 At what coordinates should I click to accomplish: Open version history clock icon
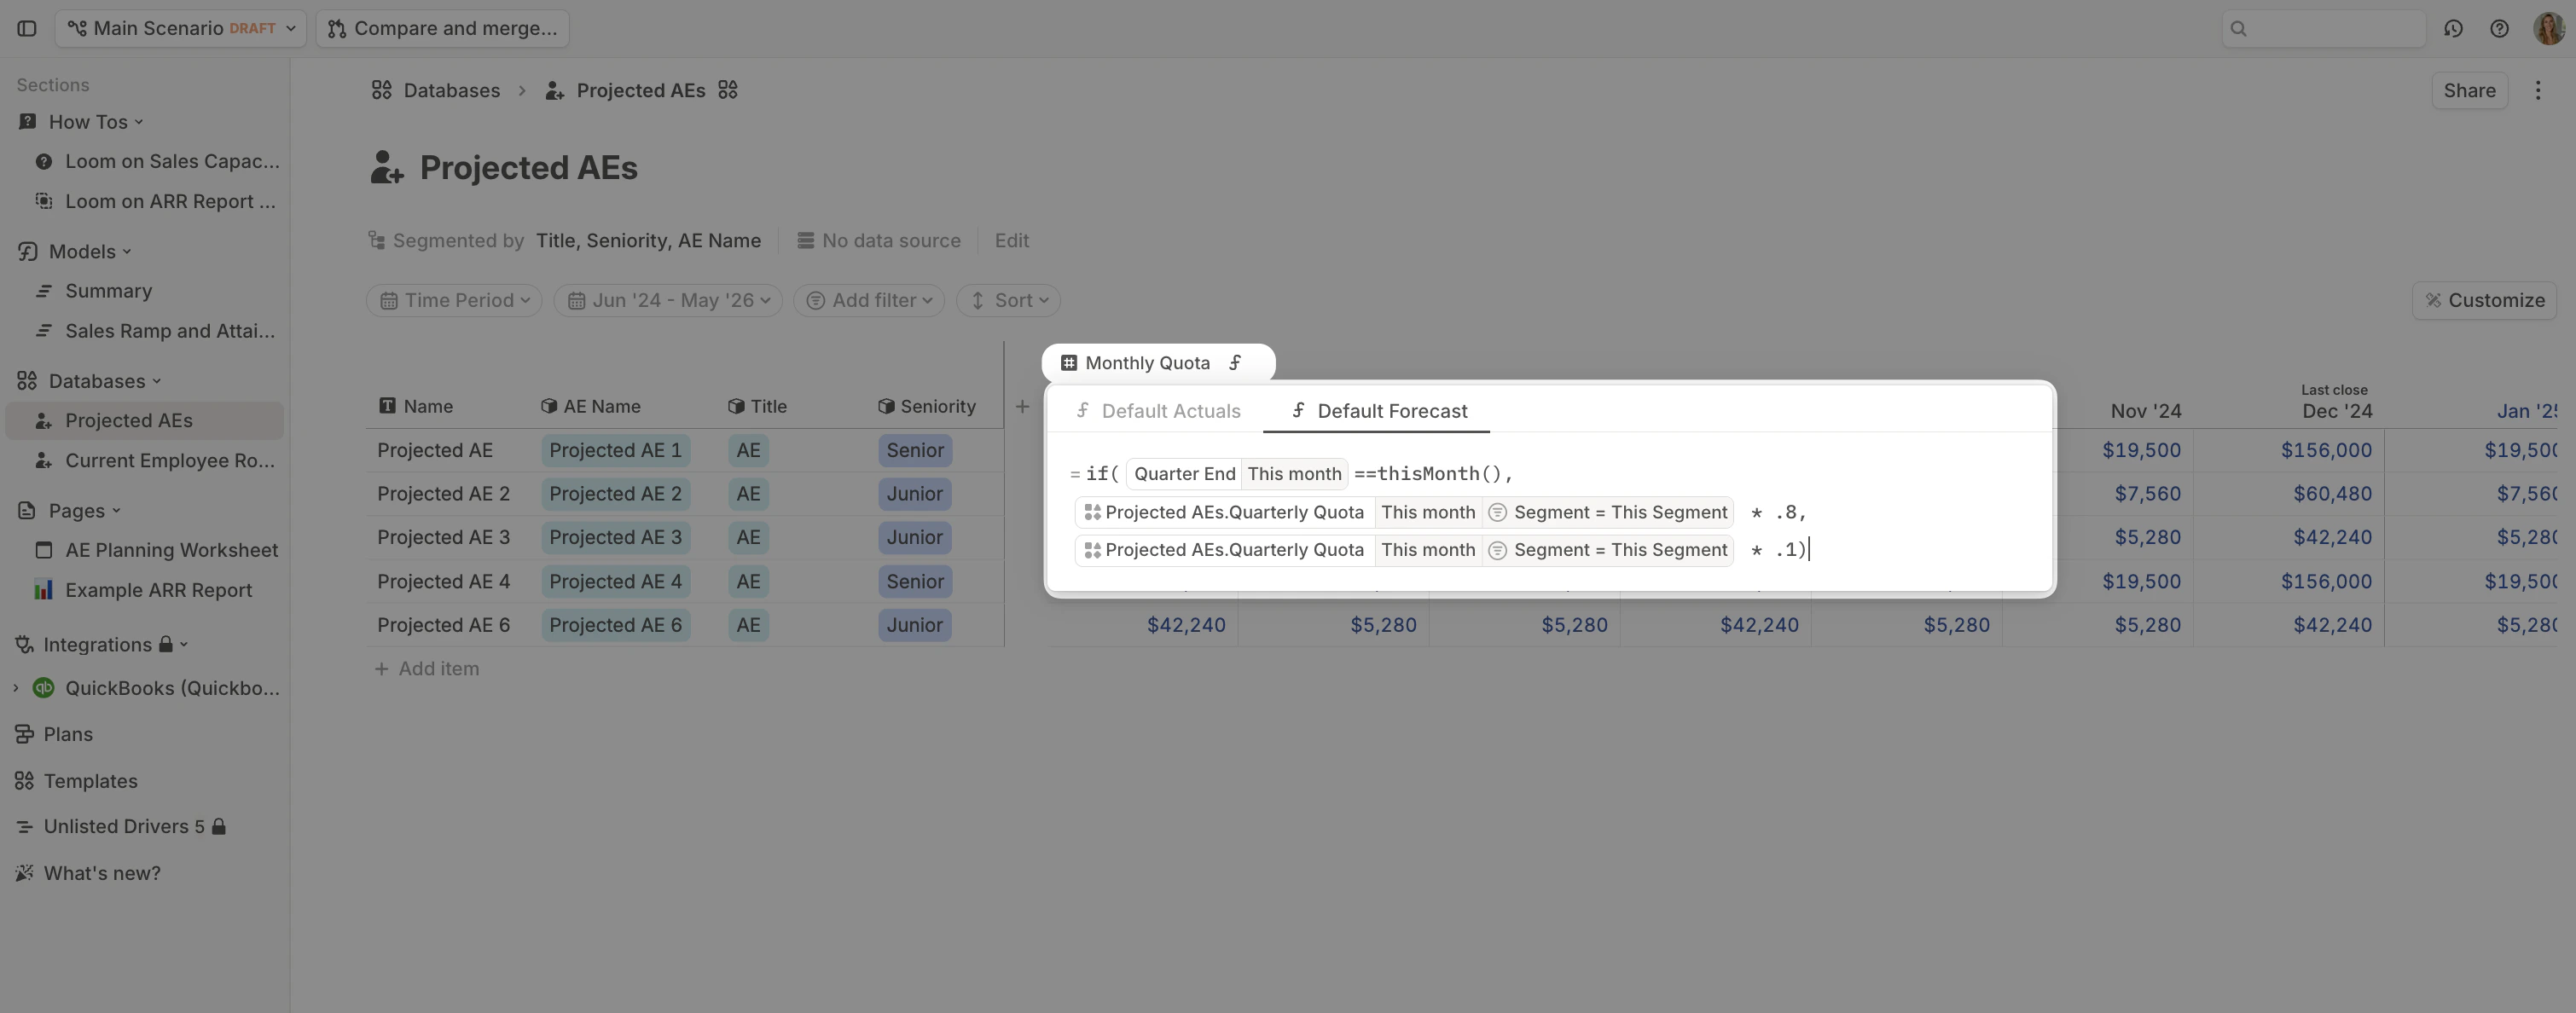click(x=2453, y=28)
